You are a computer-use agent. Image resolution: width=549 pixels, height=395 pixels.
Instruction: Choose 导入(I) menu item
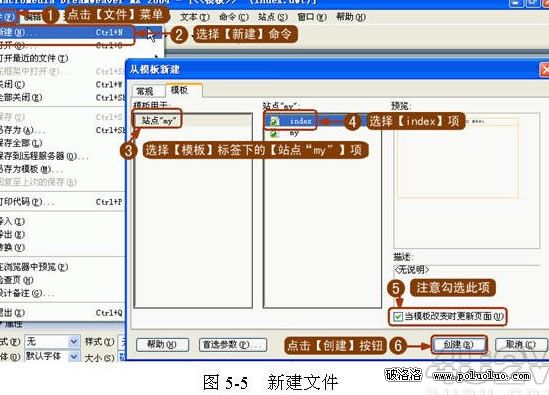[x=63, y=221]
